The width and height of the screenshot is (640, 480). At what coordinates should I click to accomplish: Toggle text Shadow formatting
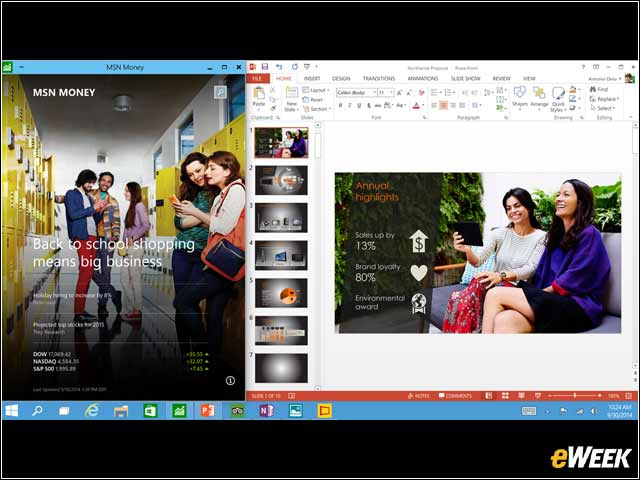369,106
